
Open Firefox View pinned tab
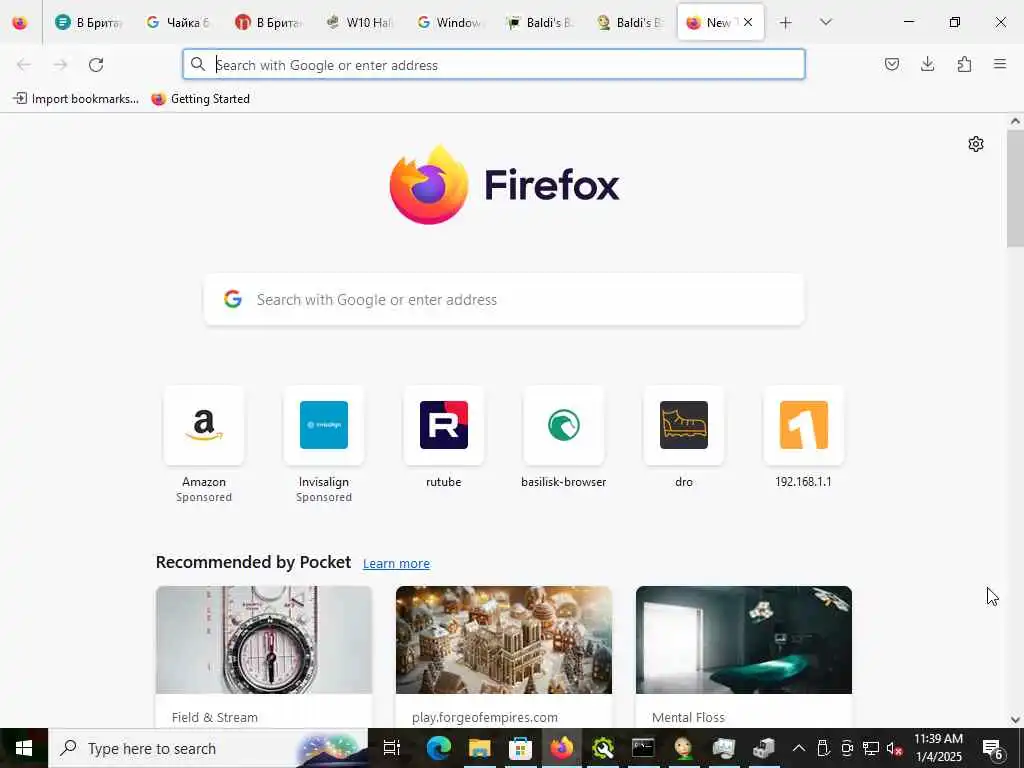[x=20, y=23]
